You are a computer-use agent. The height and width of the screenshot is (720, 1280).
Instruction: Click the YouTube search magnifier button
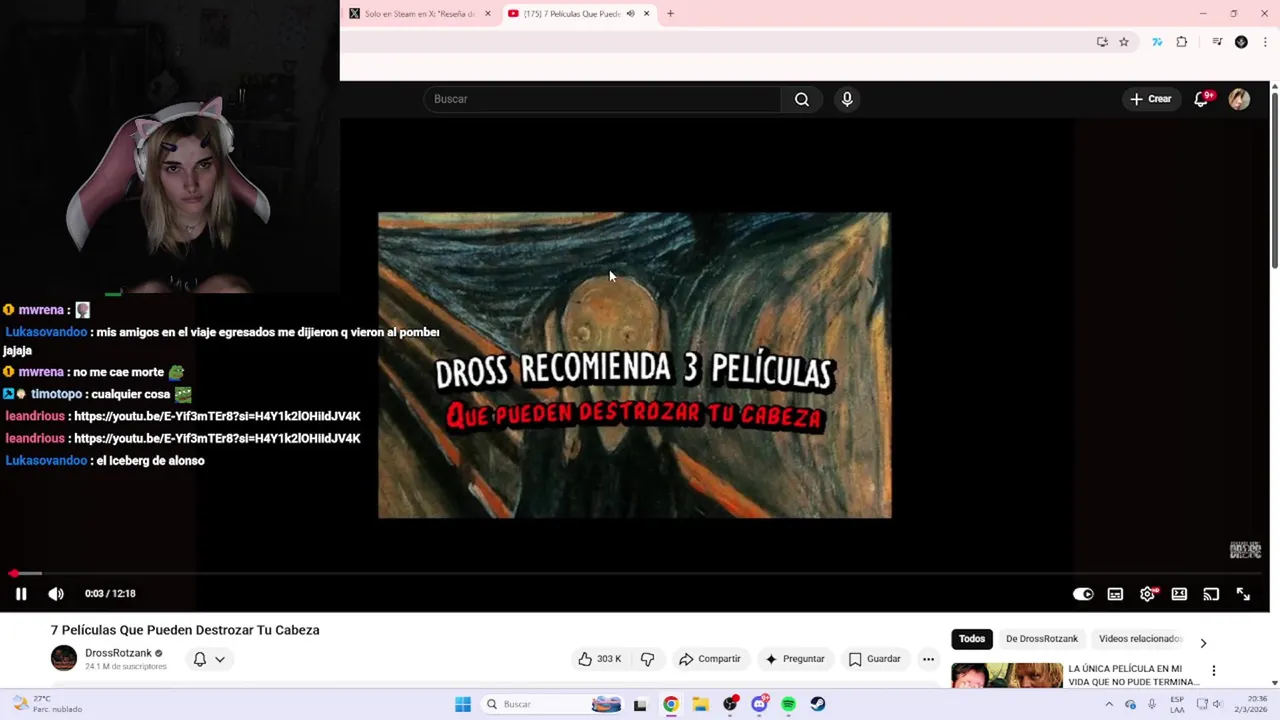coord(801,99)
